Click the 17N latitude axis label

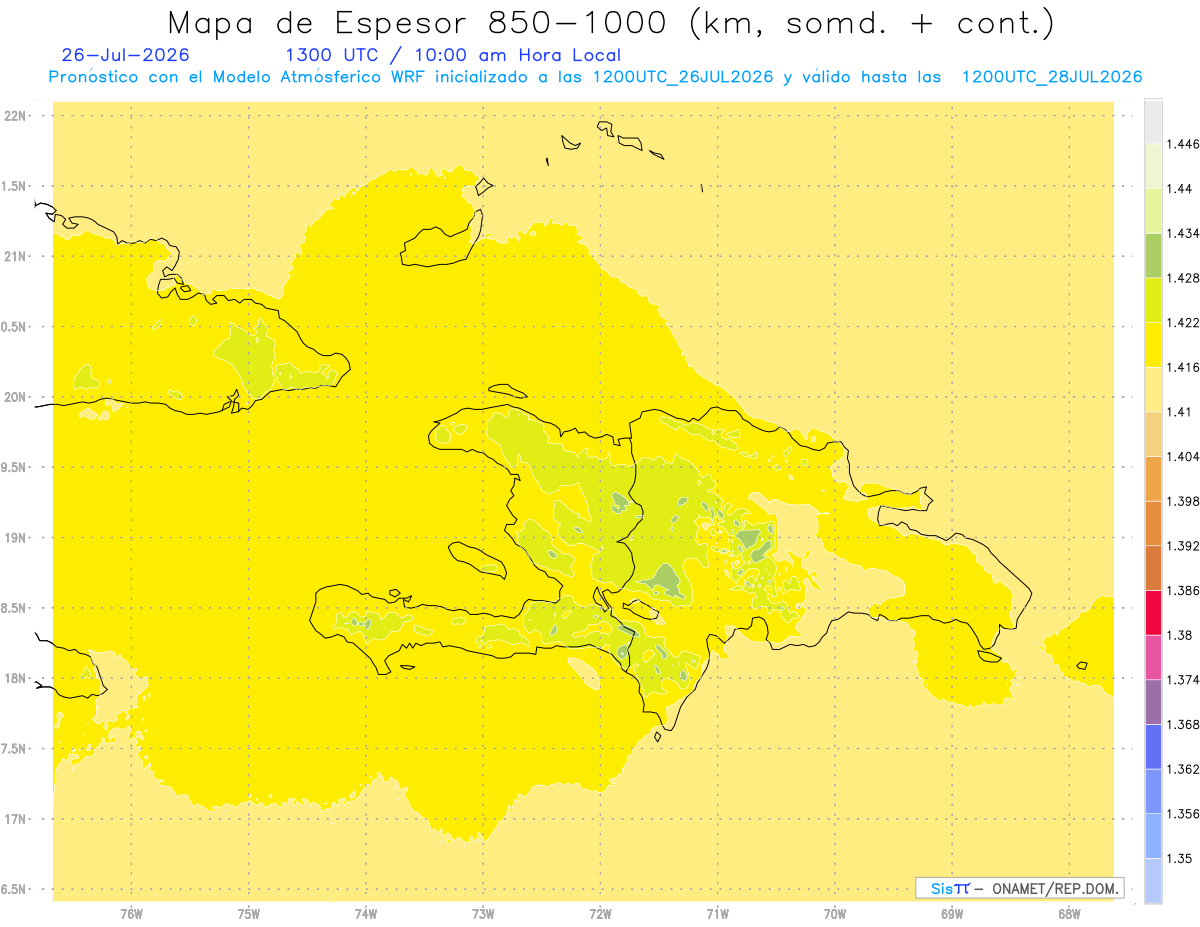click(16, 819)
